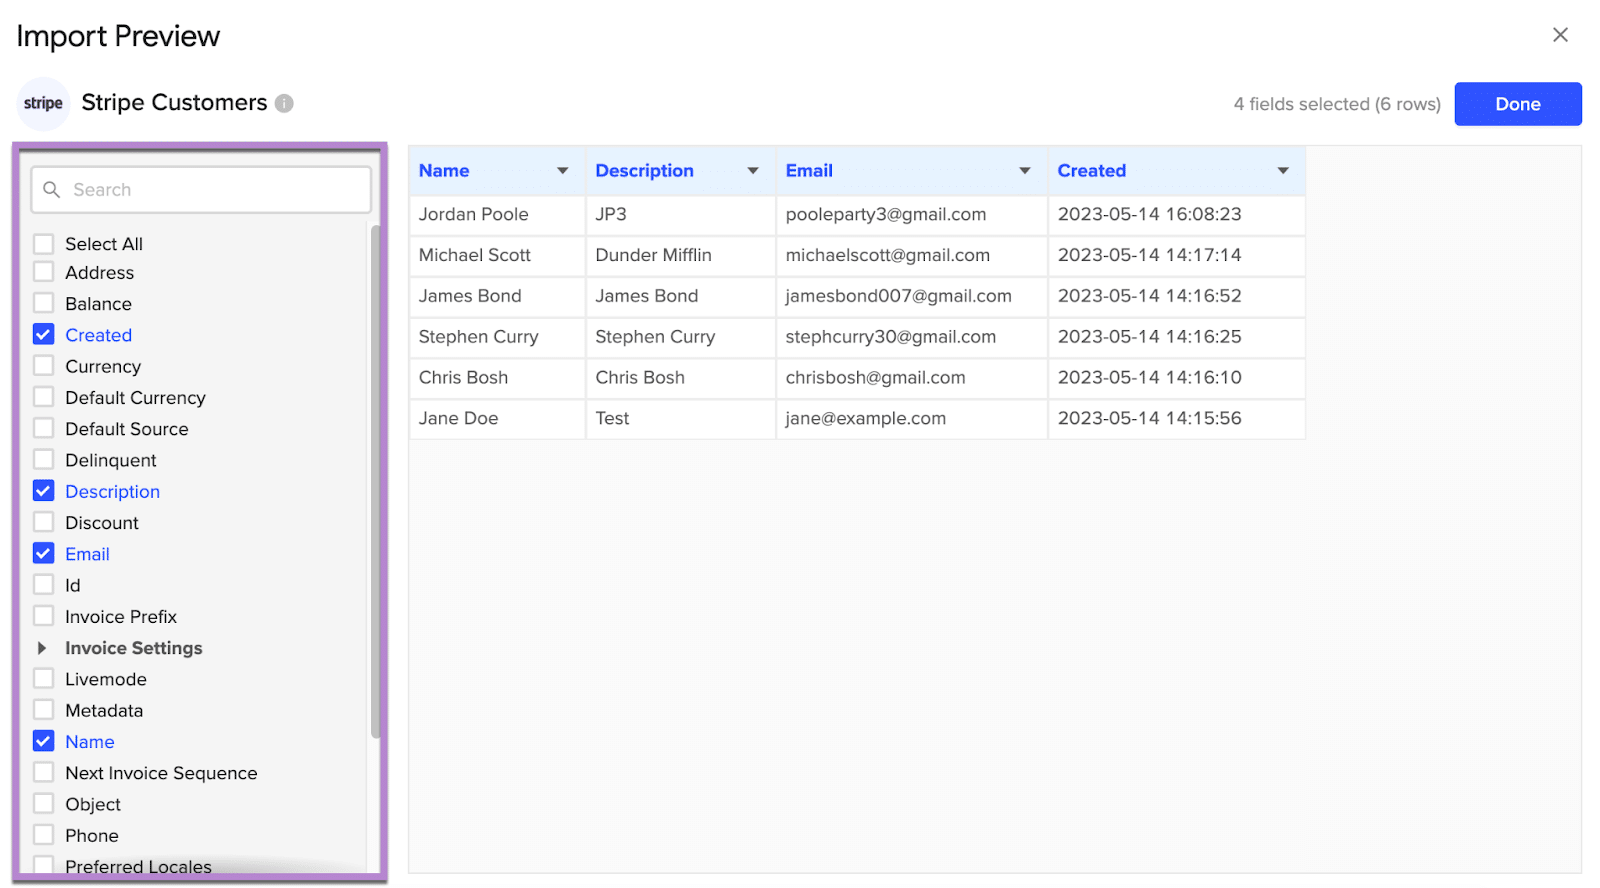
Task: Open the Email column dropdown arrow
Action: click(1025, 171)
